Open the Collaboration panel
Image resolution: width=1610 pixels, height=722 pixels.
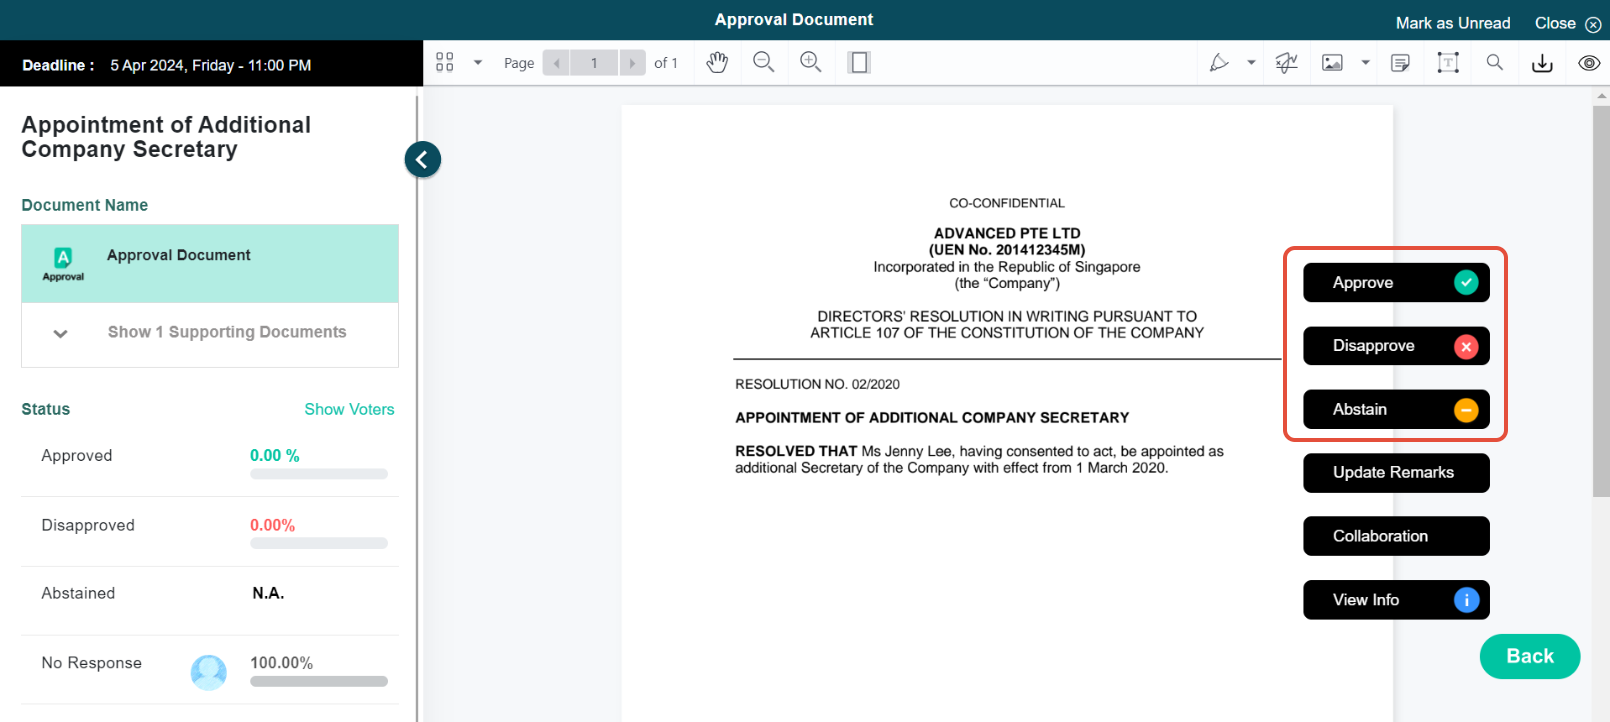tap(1396, 536)
